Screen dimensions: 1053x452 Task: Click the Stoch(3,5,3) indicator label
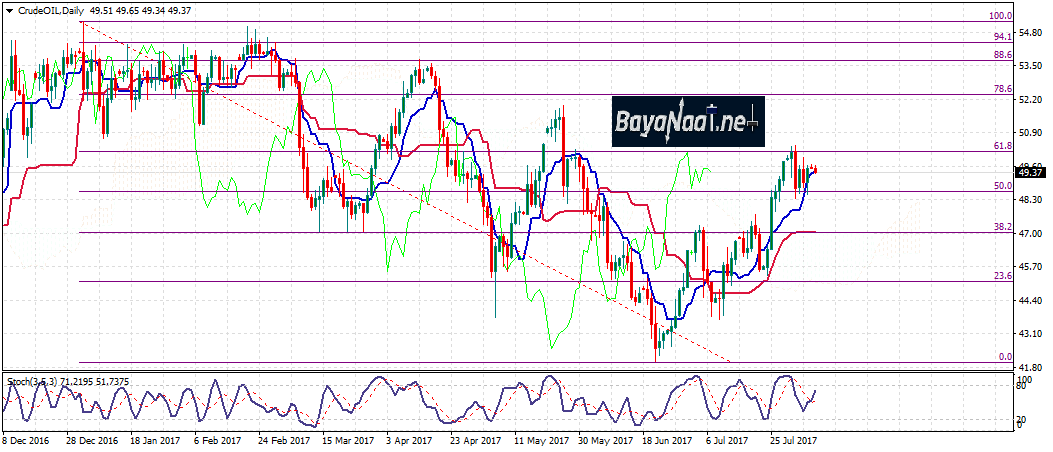(x=36, y=382)
